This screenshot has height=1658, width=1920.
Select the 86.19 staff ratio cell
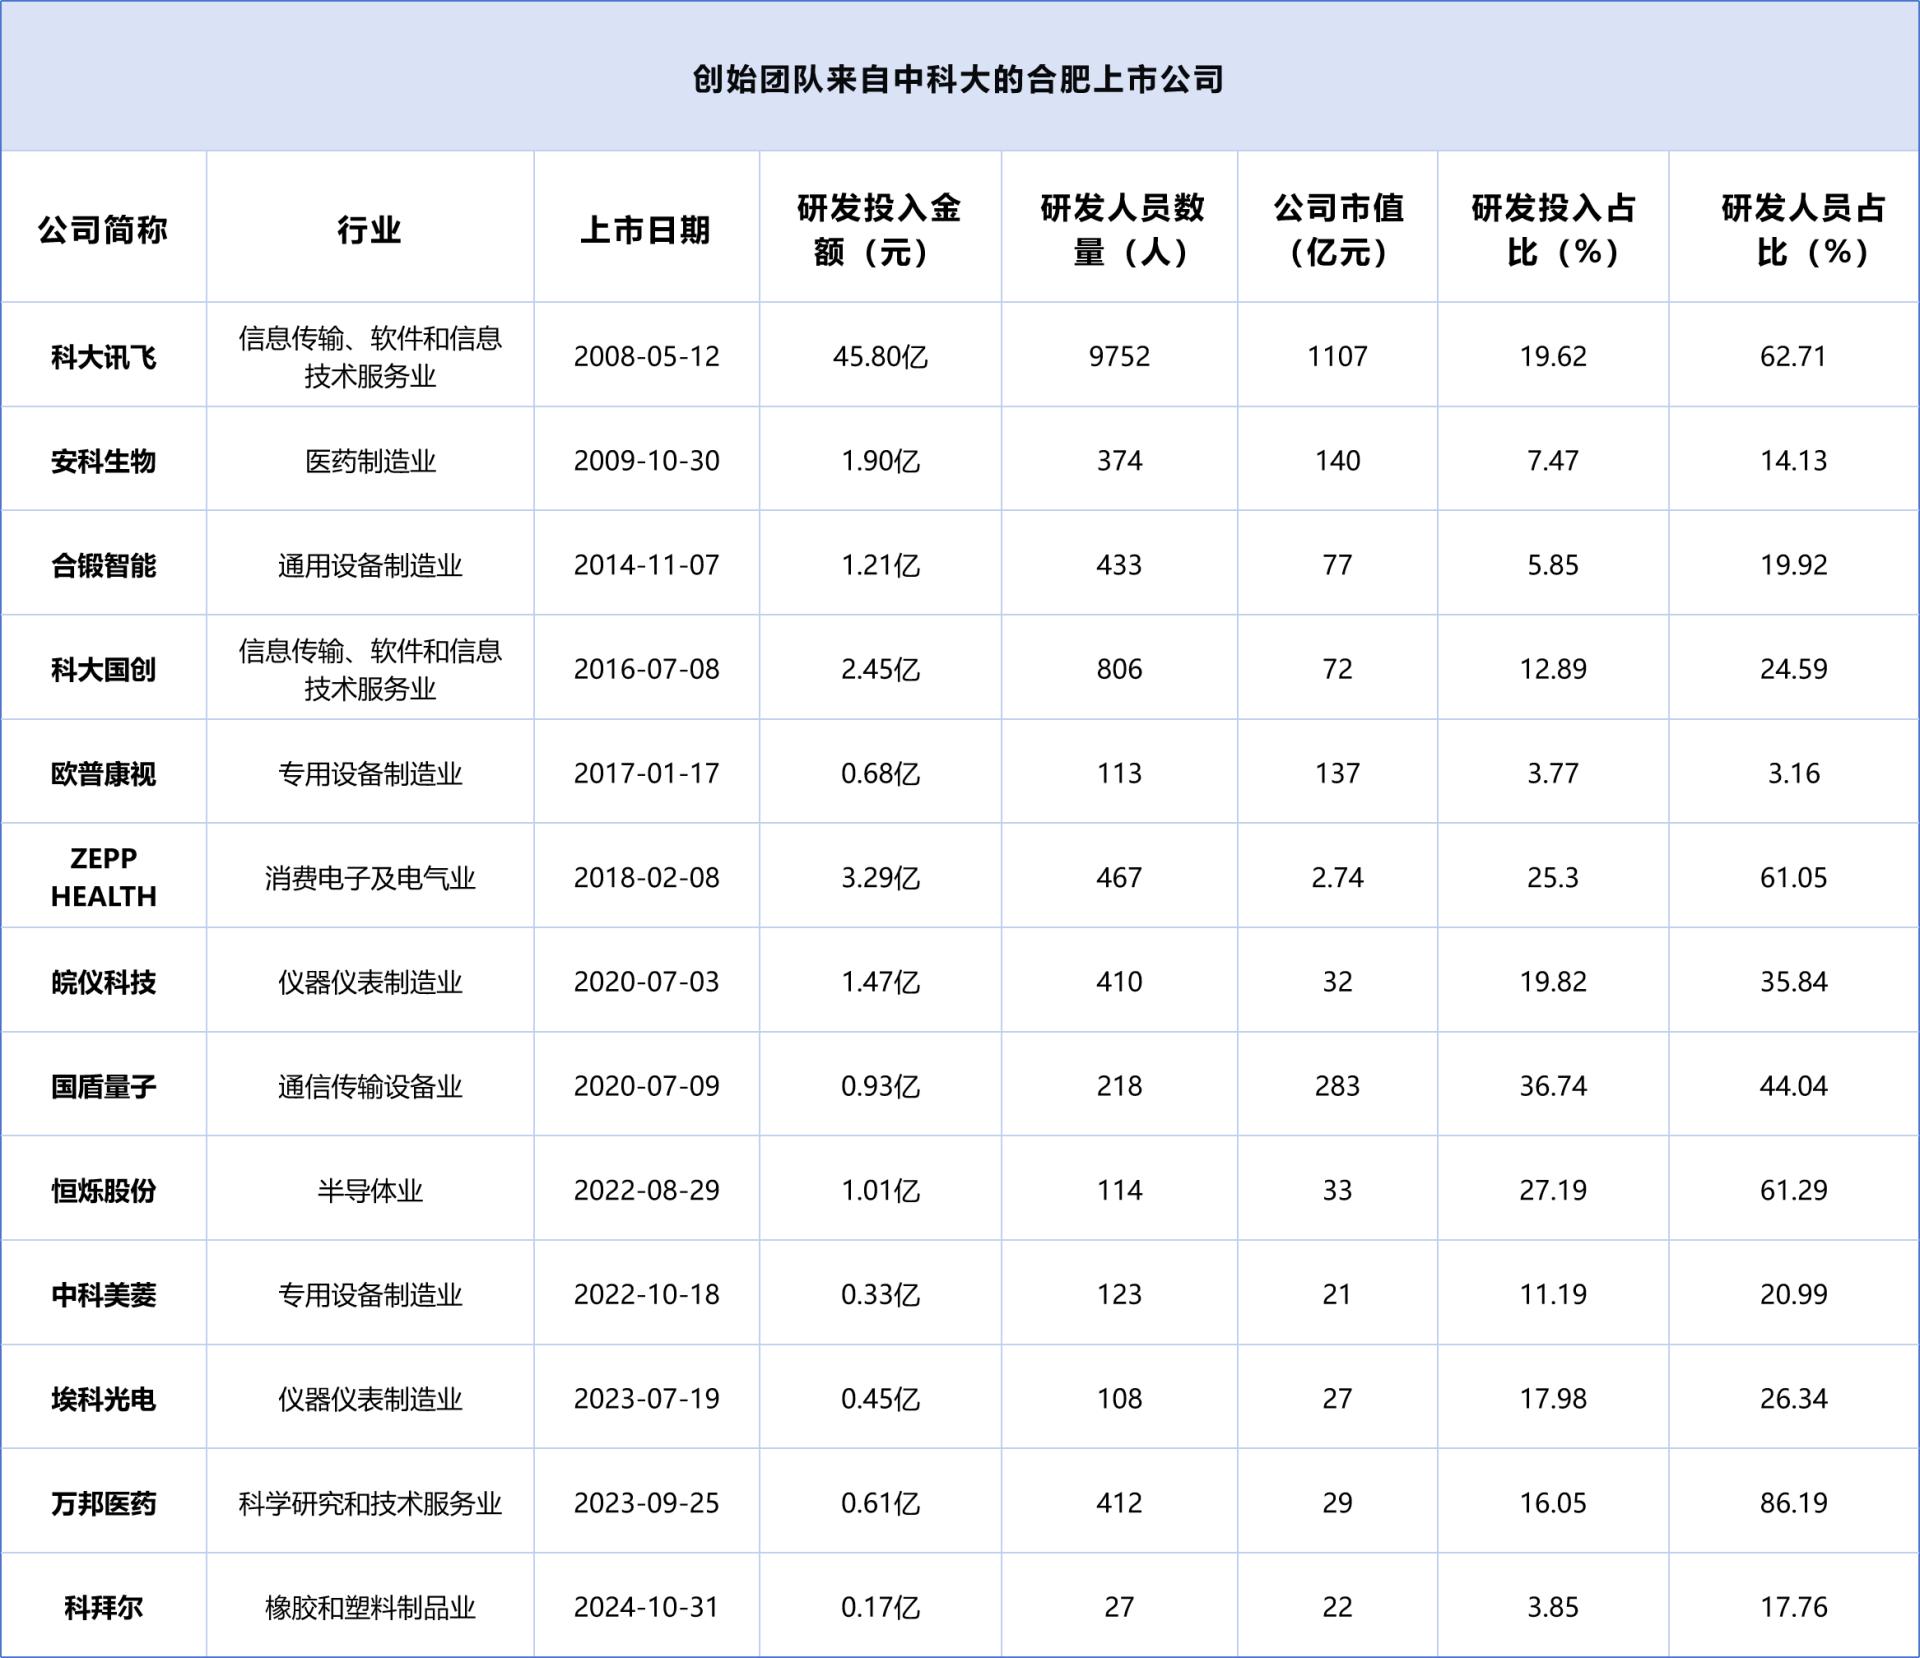coord(1793,1502)
